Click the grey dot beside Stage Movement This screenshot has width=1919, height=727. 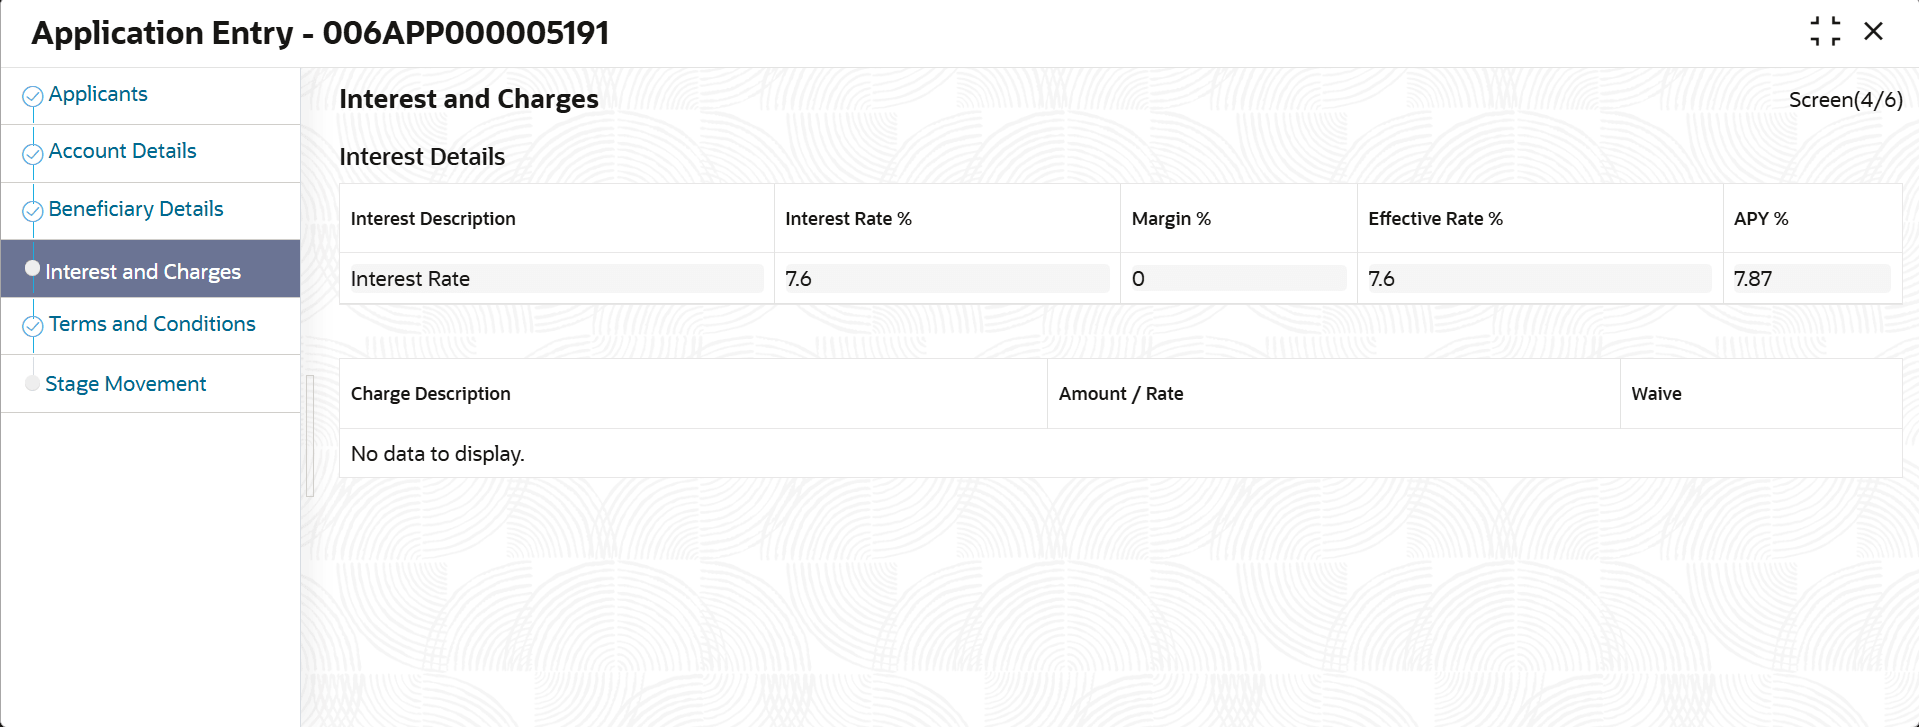32,384
